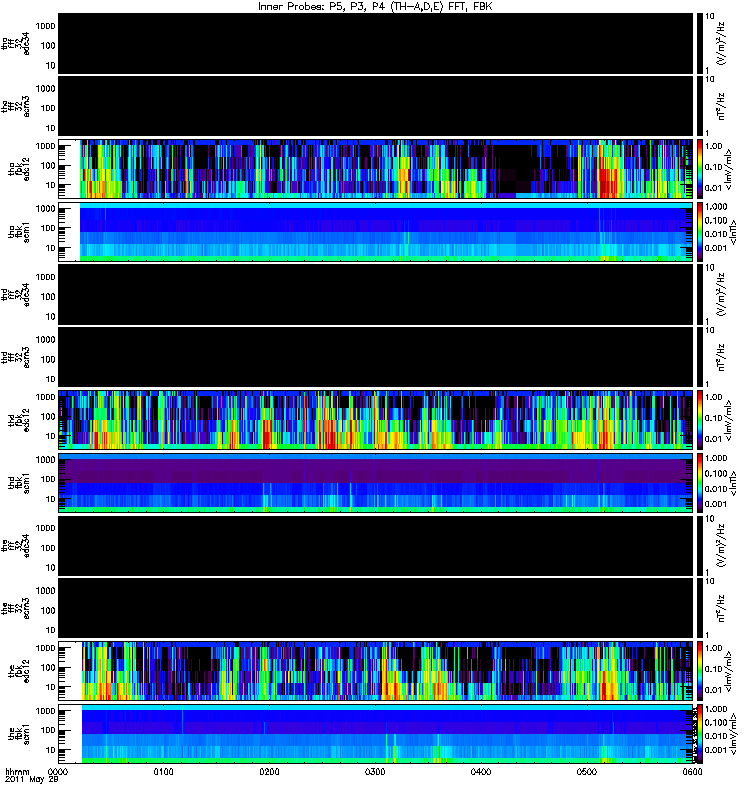Click the color bar beside tha fbk scm1 panel
This screenshot has width=750, height=800.
699,232
